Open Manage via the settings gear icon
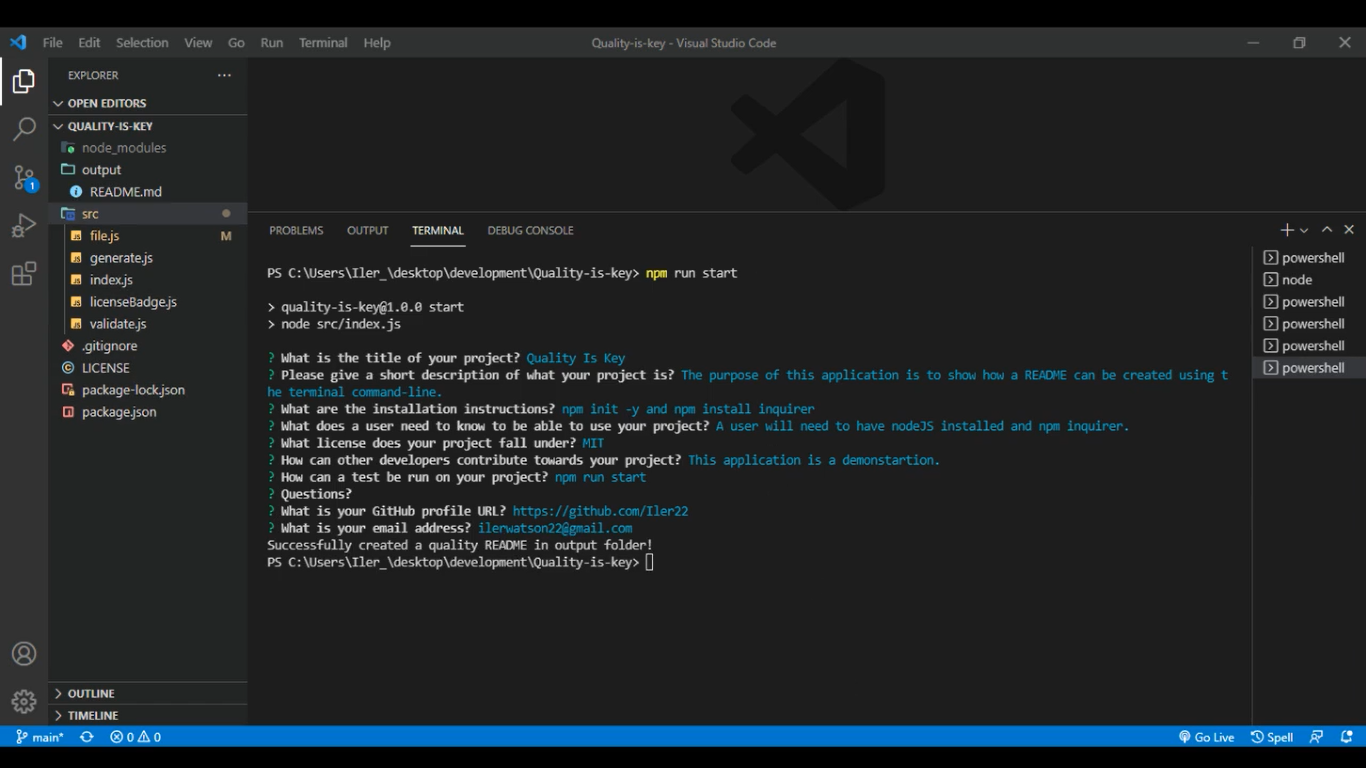1366x768 pixels. pos(24,701)
